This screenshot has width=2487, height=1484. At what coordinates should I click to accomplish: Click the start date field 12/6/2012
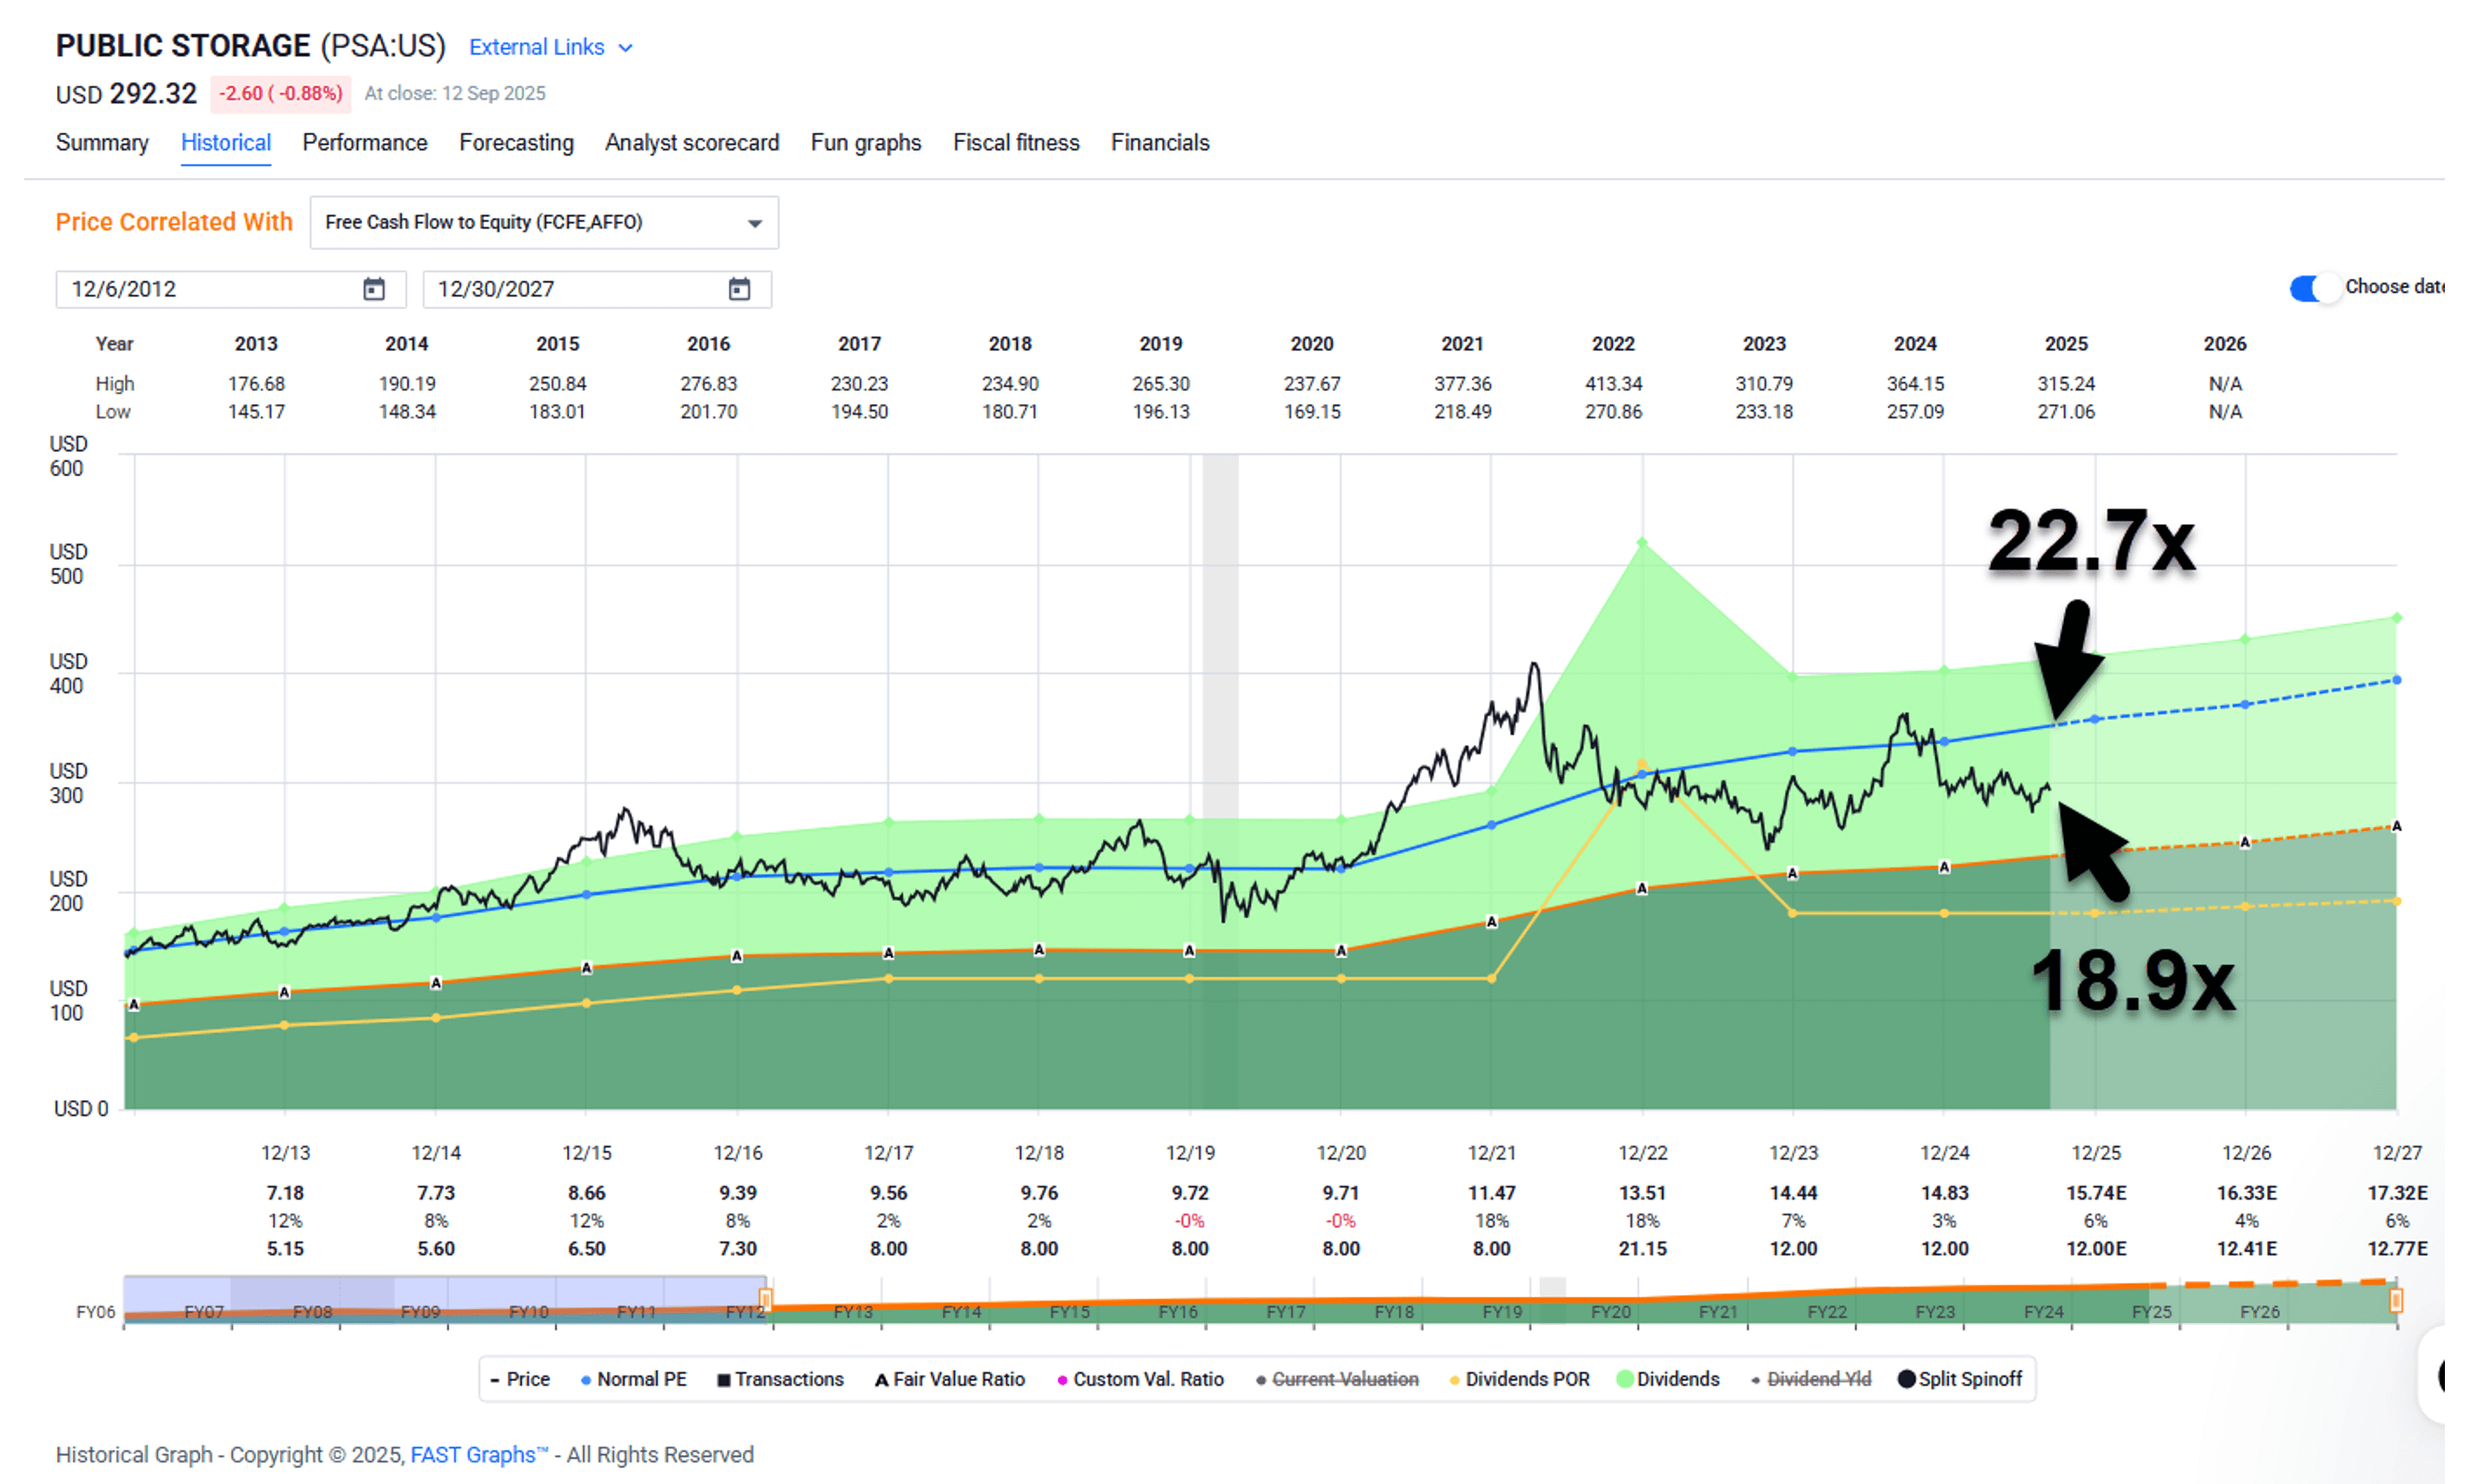tap(231, 289)
